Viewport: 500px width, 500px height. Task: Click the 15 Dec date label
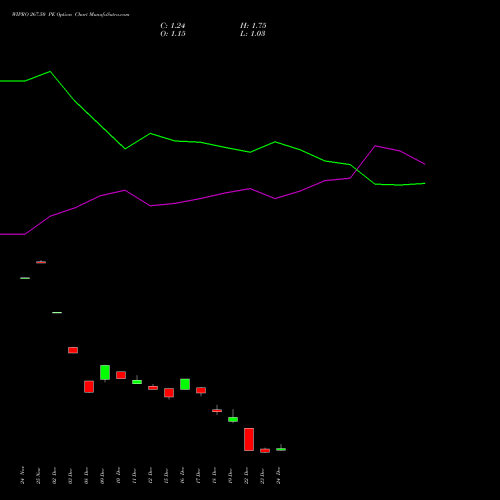166,476
